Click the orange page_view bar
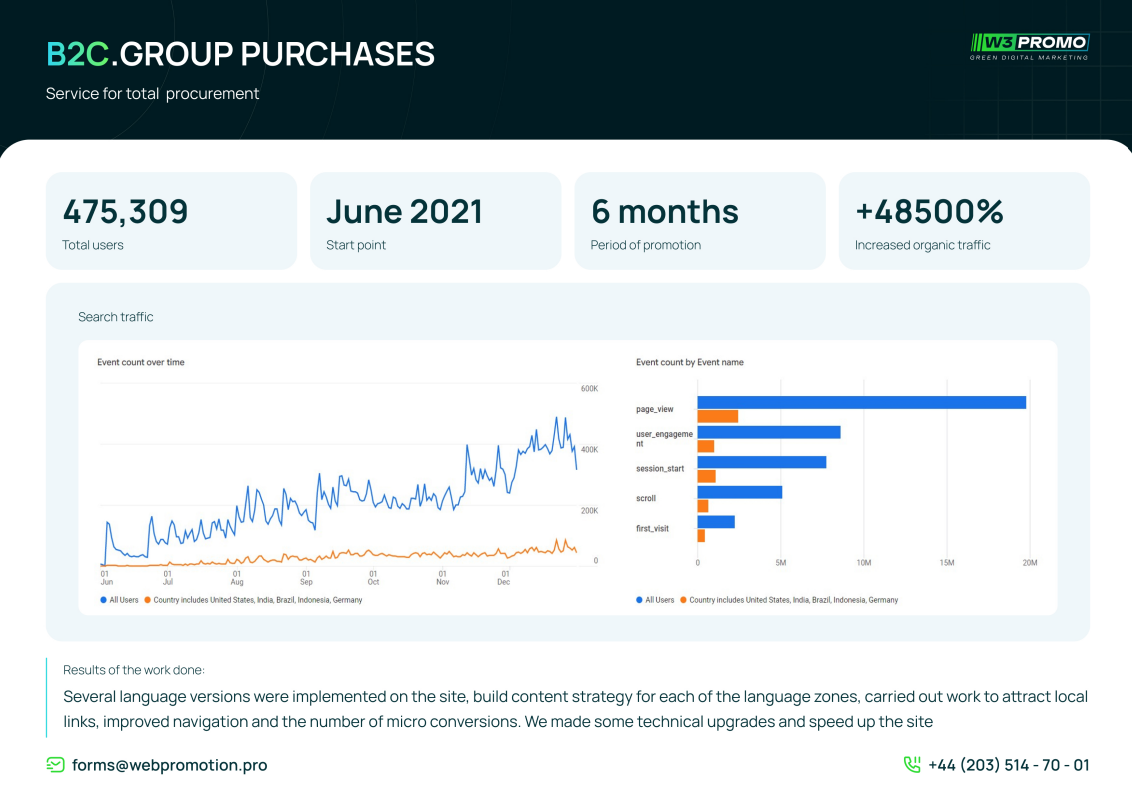This screenshot has height=806, width=1132. (717, 416)
